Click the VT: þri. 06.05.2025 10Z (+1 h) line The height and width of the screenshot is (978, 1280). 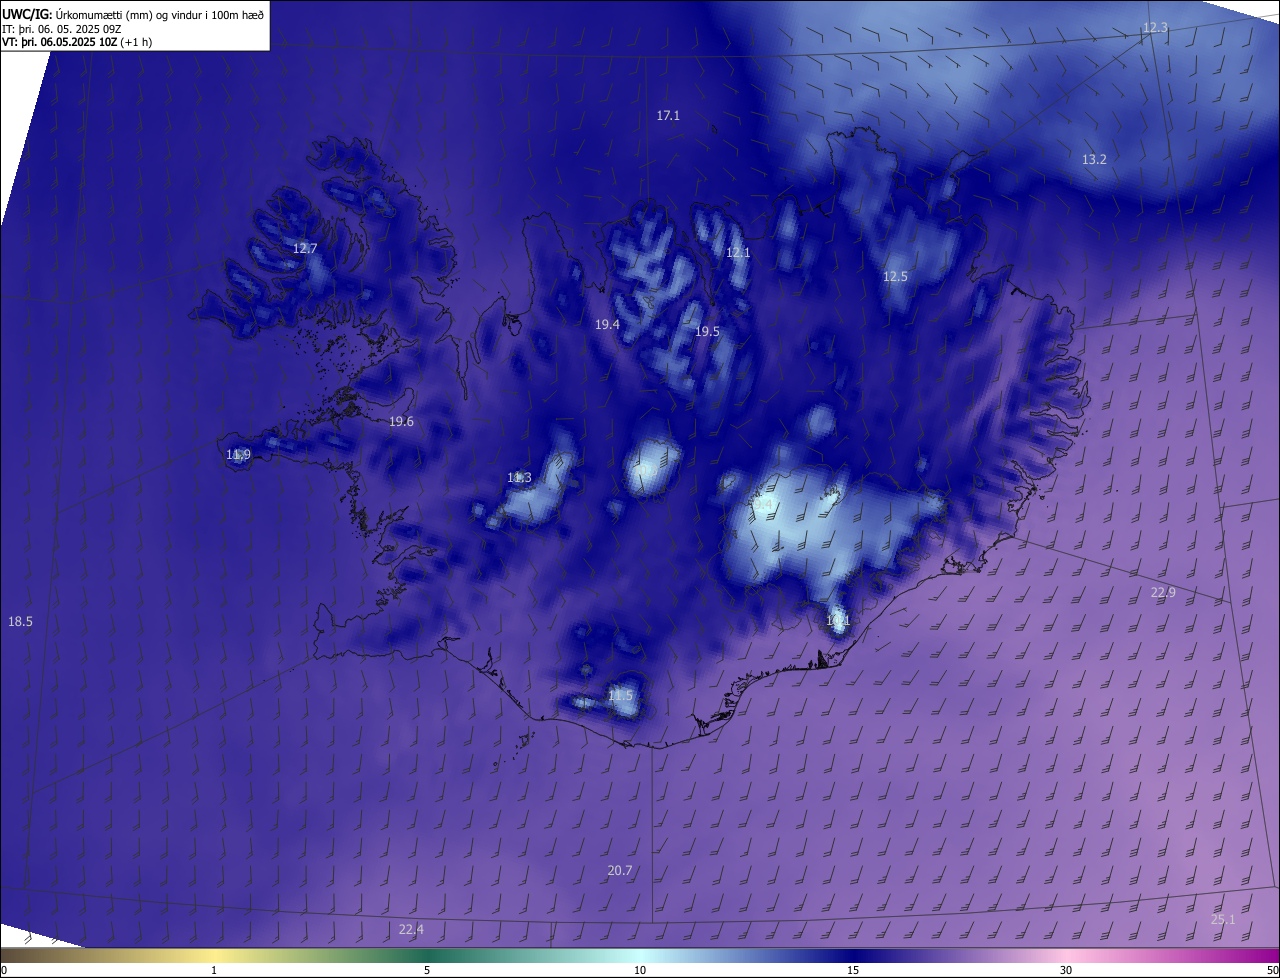point(77,42)
